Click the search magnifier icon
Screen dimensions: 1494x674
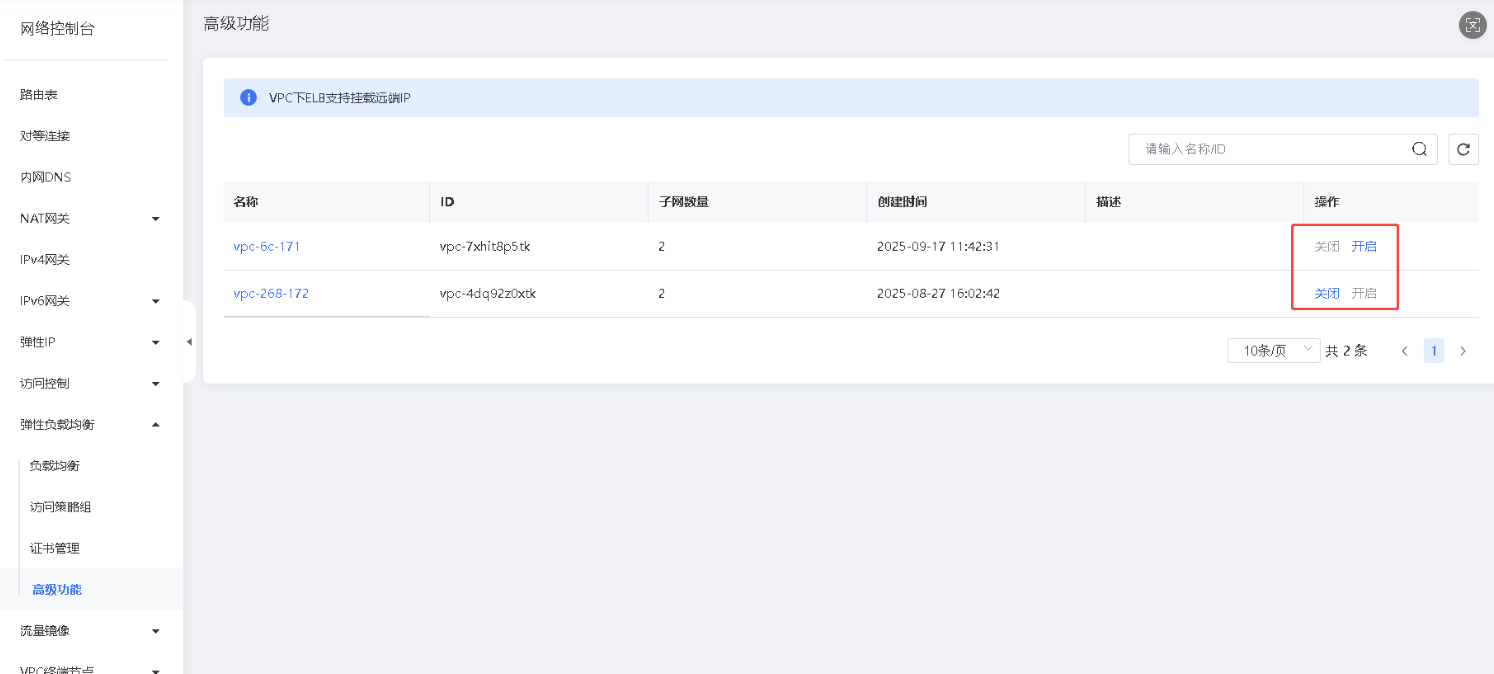click(x=1419, y=149)
